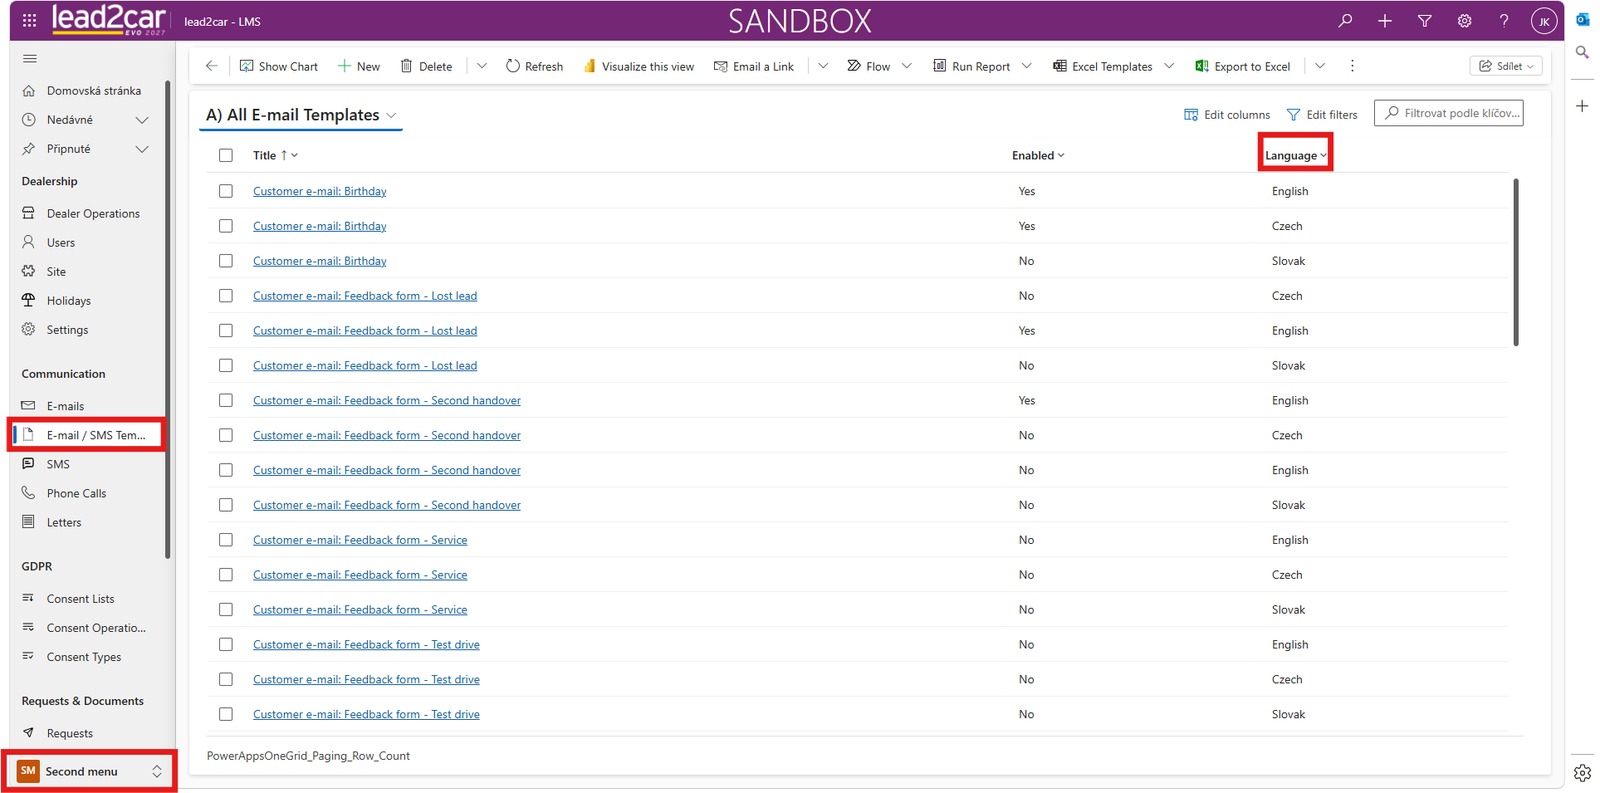Open the app launcher waffle icon
The image size is (1600, 793).
tap(29, 20)
